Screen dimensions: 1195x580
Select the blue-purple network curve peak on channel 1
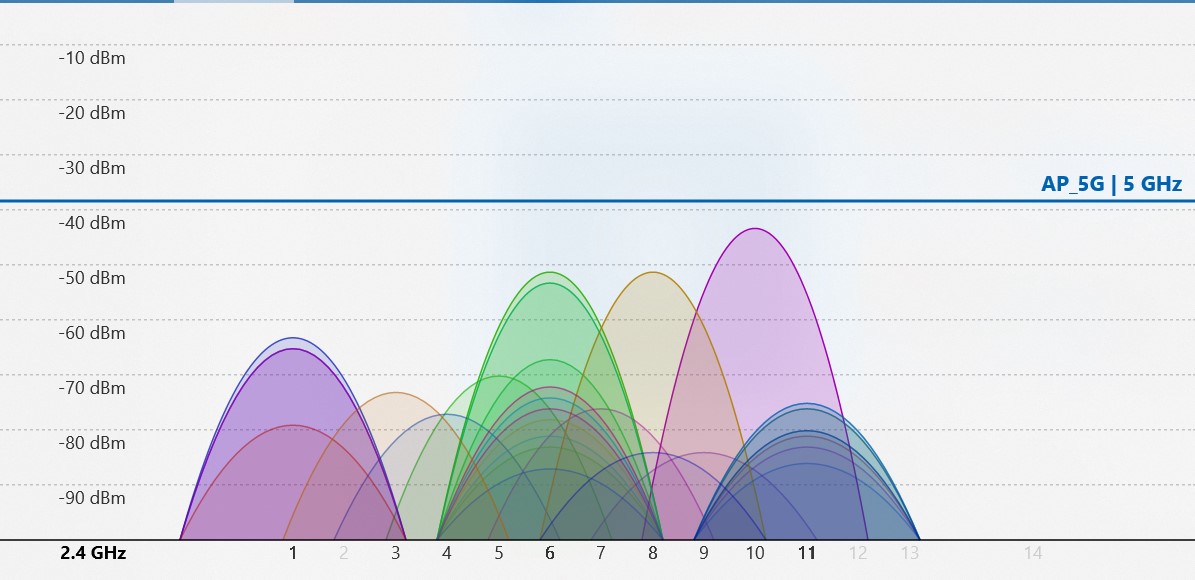click(x=293, y=338)
